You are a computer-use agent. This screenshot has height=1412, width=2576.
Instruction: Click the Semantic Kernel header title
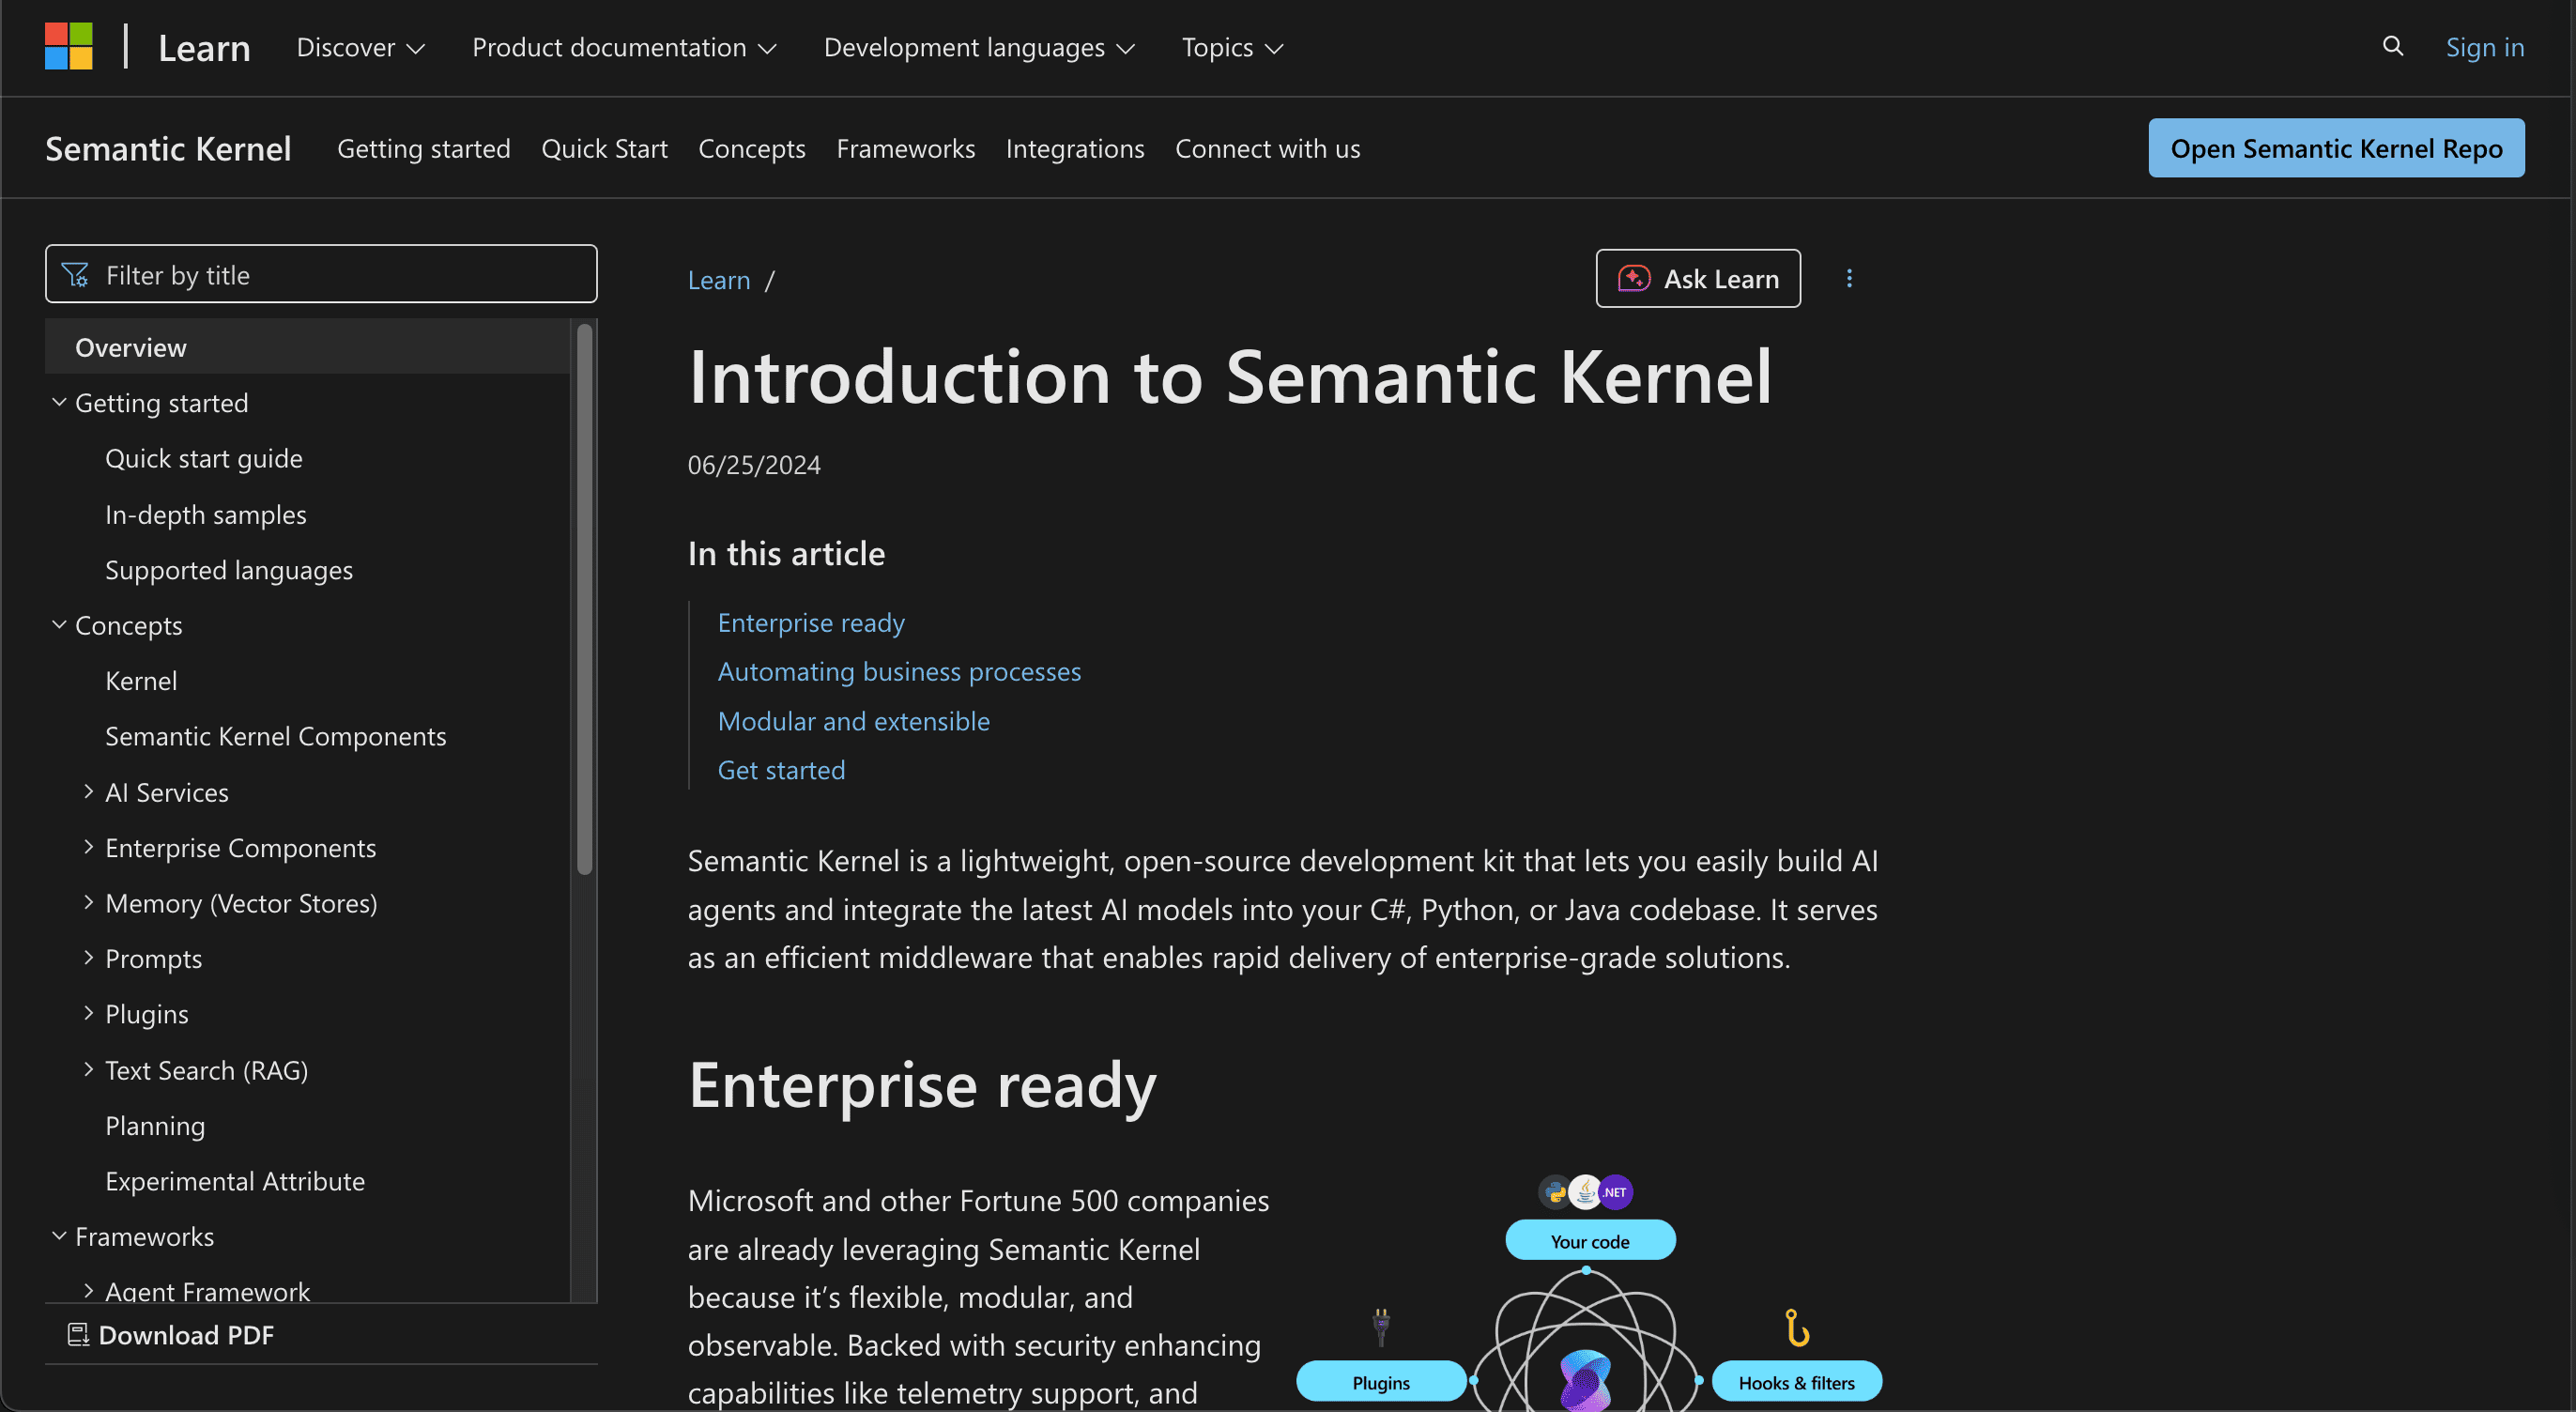(x=168, y=148)
